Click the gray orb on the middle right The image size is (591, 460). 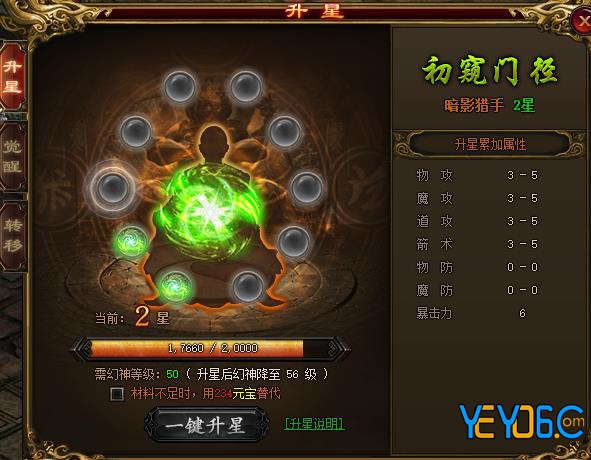(x=307, y=188)
